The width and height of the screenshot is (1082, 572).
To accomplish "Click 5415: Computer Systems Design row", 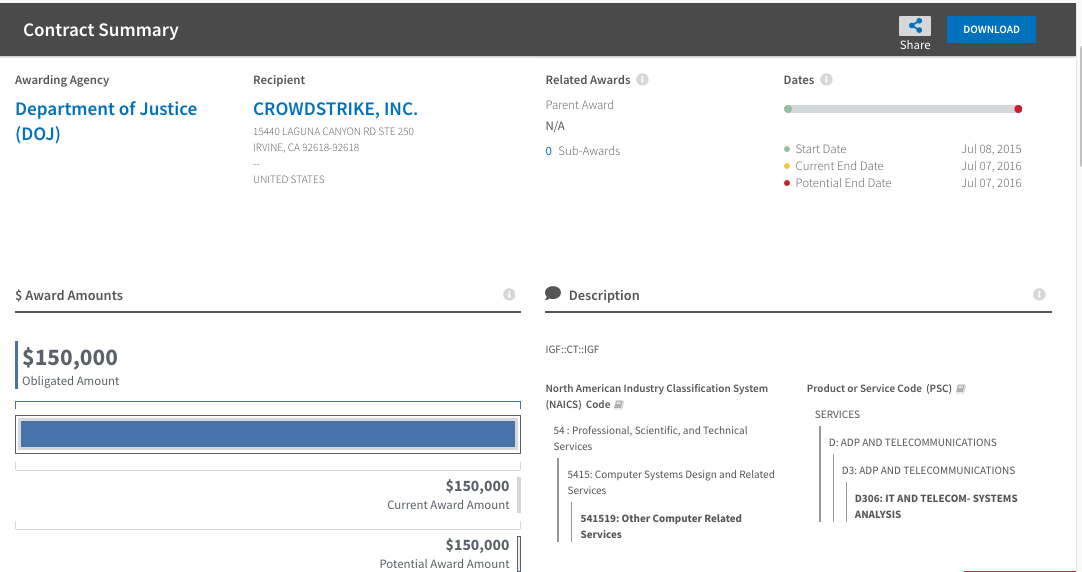I will point(671,482).
